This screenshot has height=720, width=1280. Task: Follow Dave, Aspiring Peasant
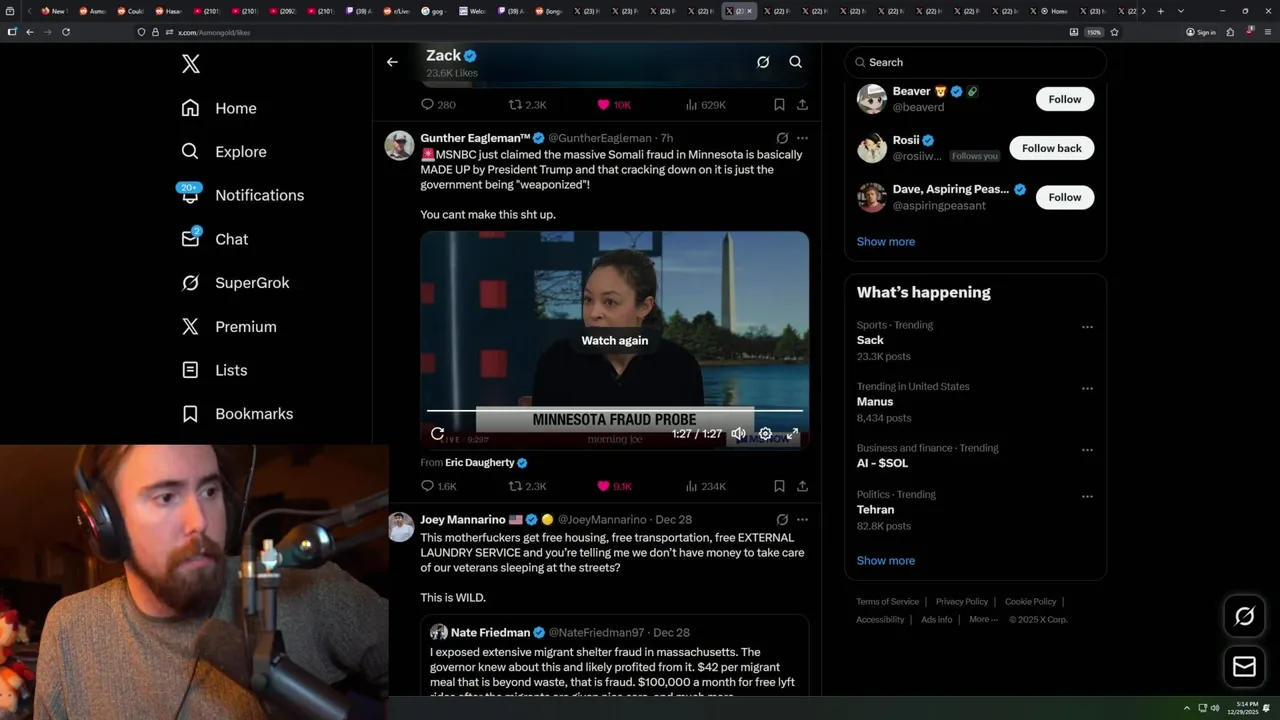click(1065, 197)
